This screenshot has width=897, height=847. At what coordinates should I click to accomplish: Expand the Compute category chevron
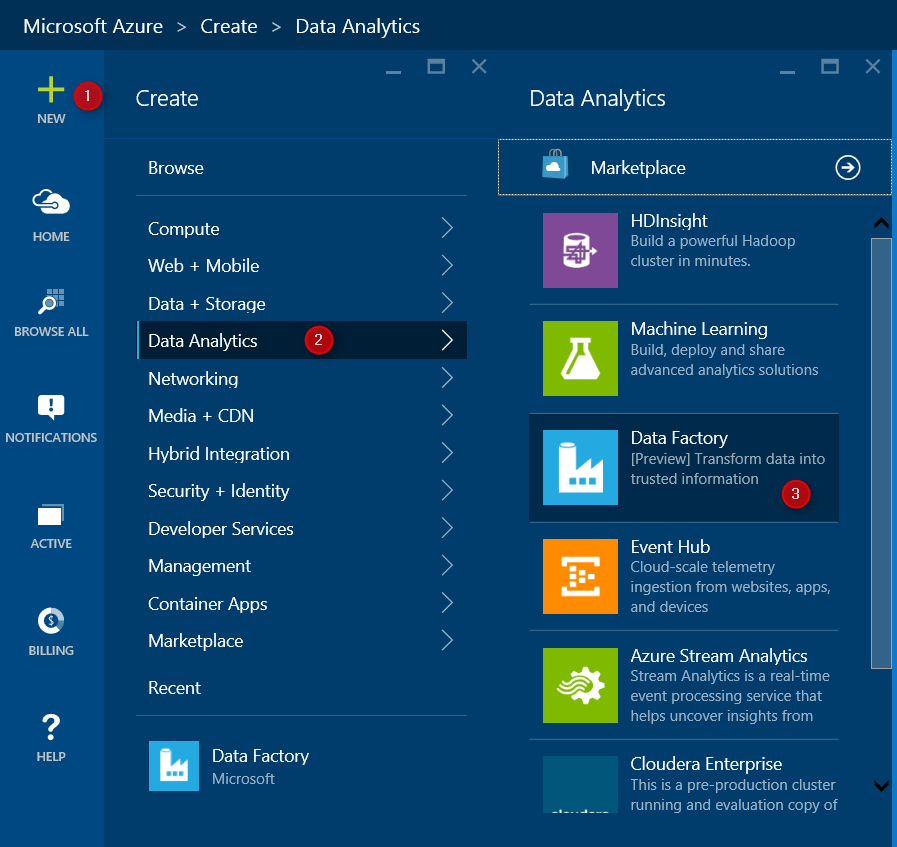(x=447, y=228)
